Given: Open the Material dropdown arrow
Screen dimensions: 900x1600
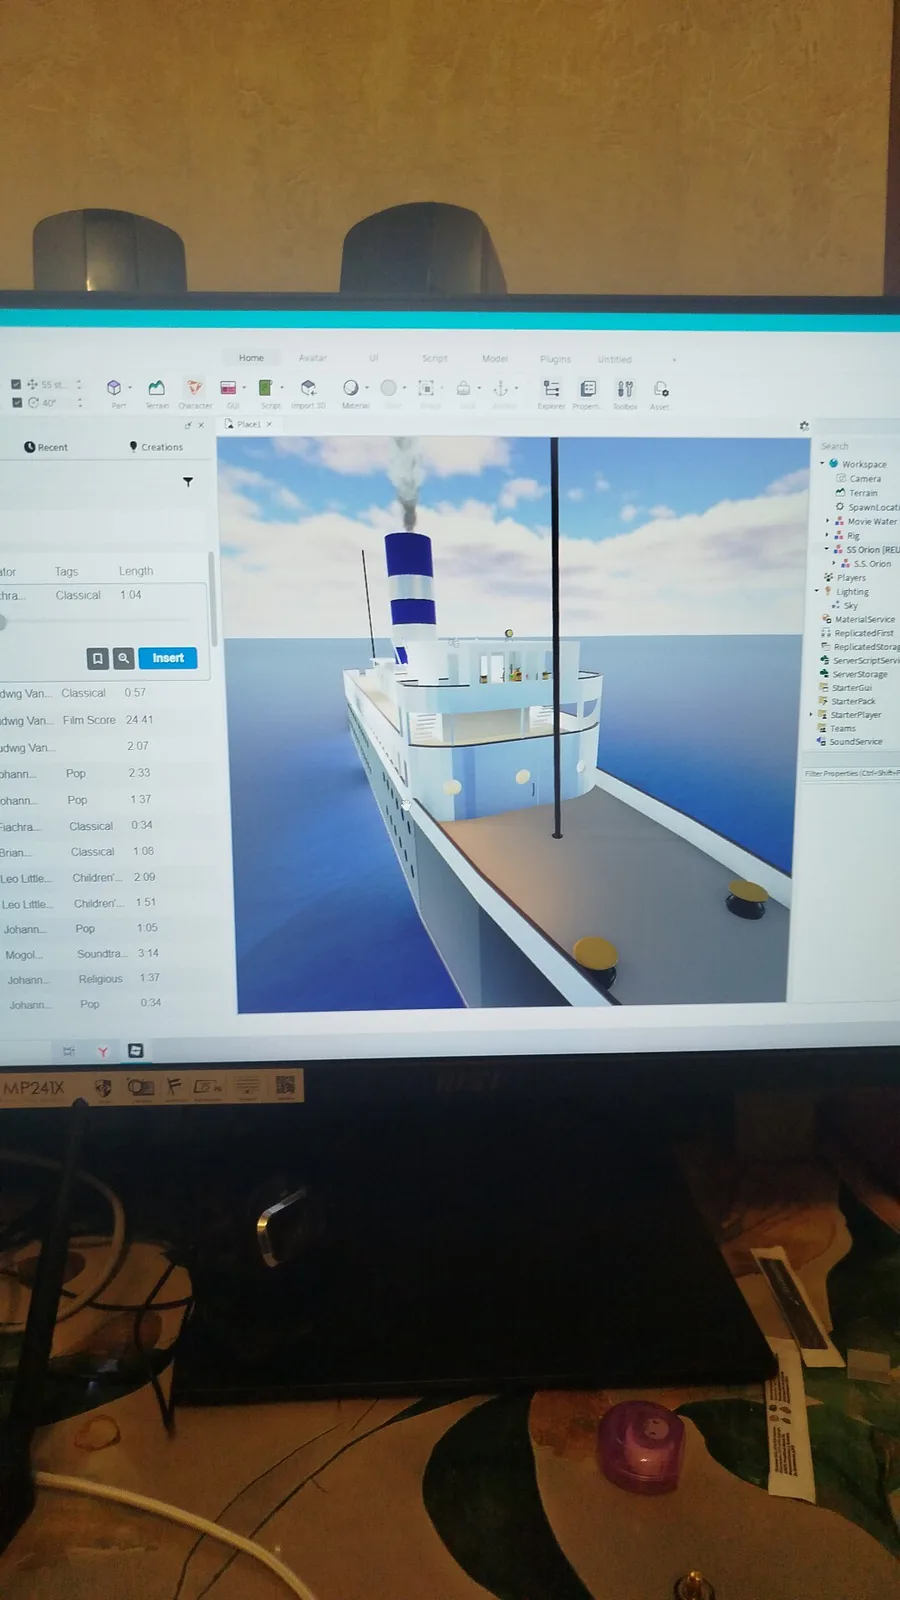Looking at the screenshot, I should click(367, 388).
